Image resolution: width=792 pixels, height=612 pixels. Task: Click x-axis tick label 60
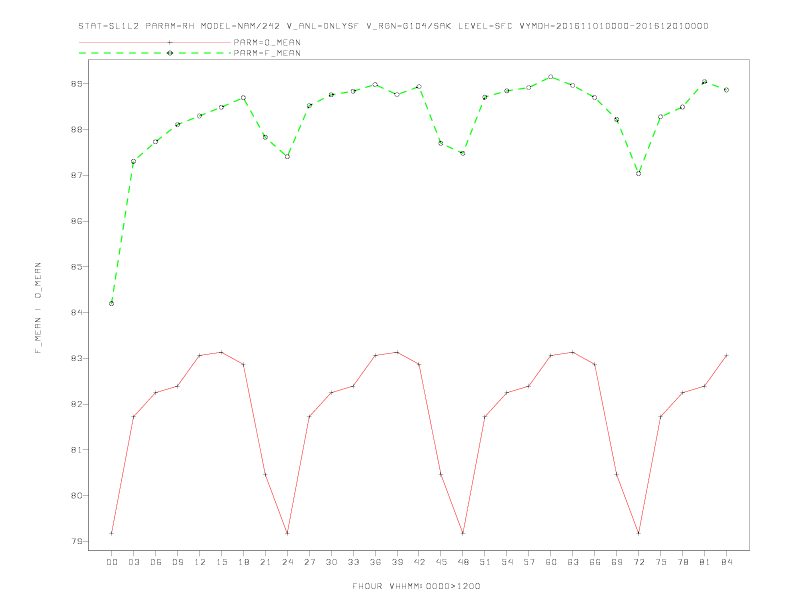551,562
